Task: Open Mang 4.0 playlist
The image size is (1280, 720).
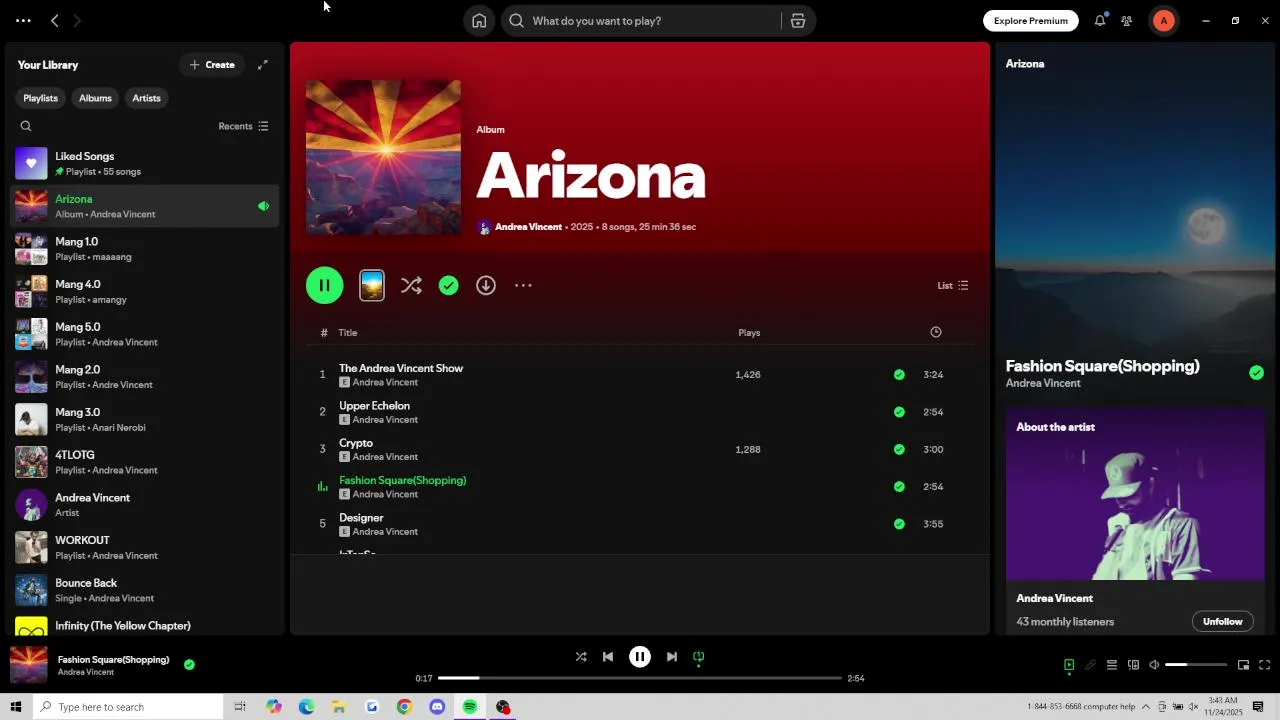Action: tap(145, 292)
